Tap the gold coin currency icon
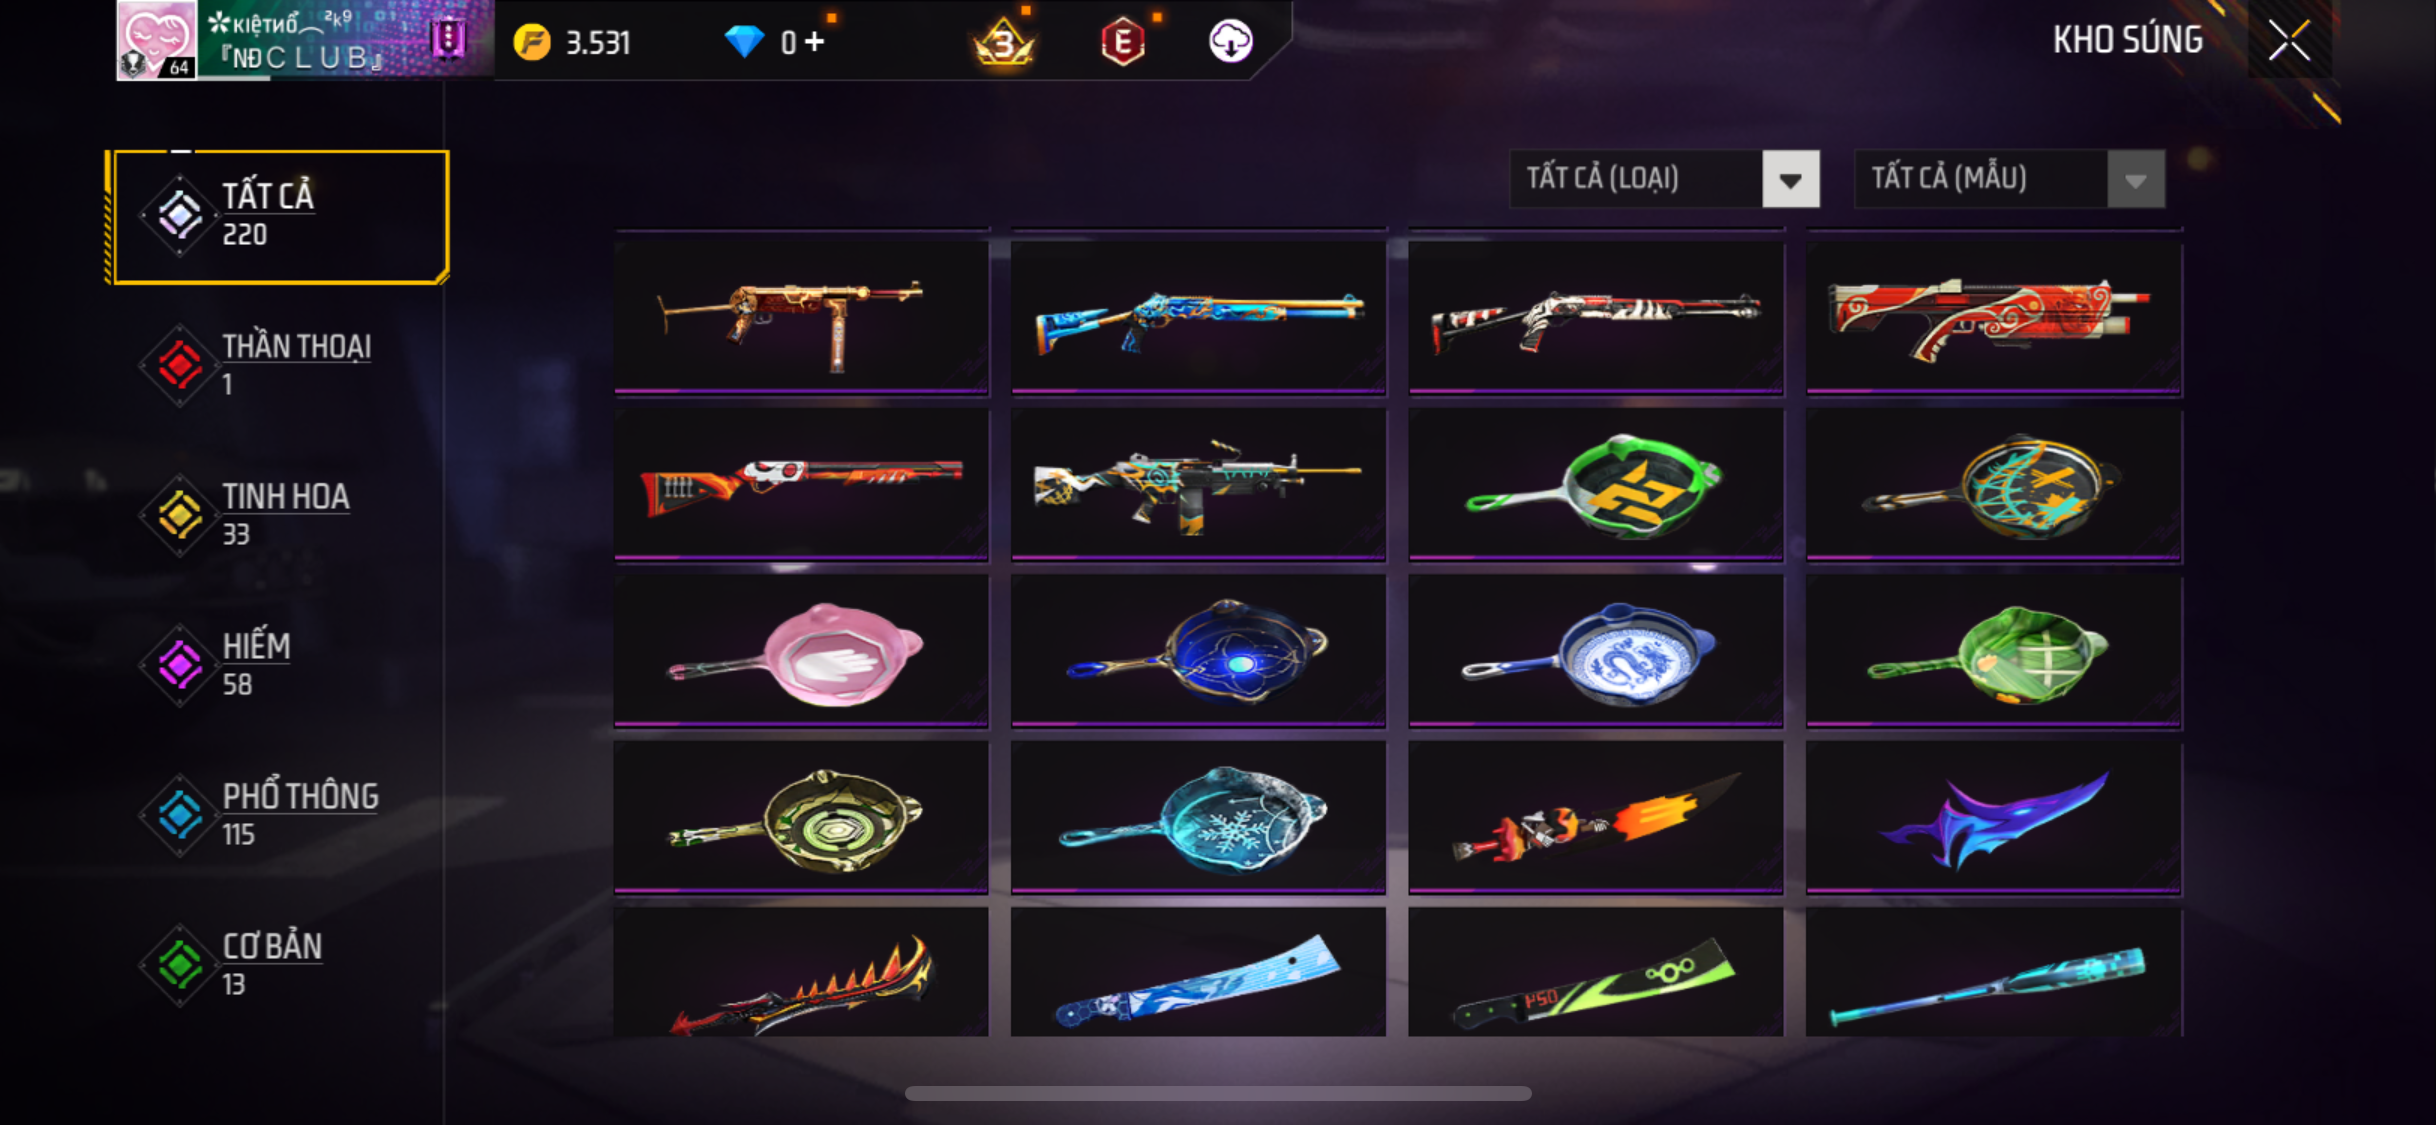Image resolution: width=2436 pixels, height=1125 pixels. click(532, 42)
